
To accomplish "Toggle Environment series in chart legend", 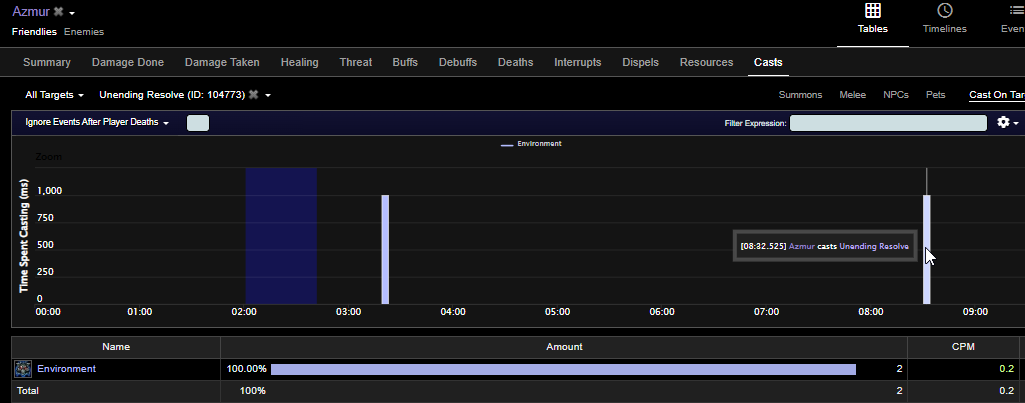I will (531, 144).
